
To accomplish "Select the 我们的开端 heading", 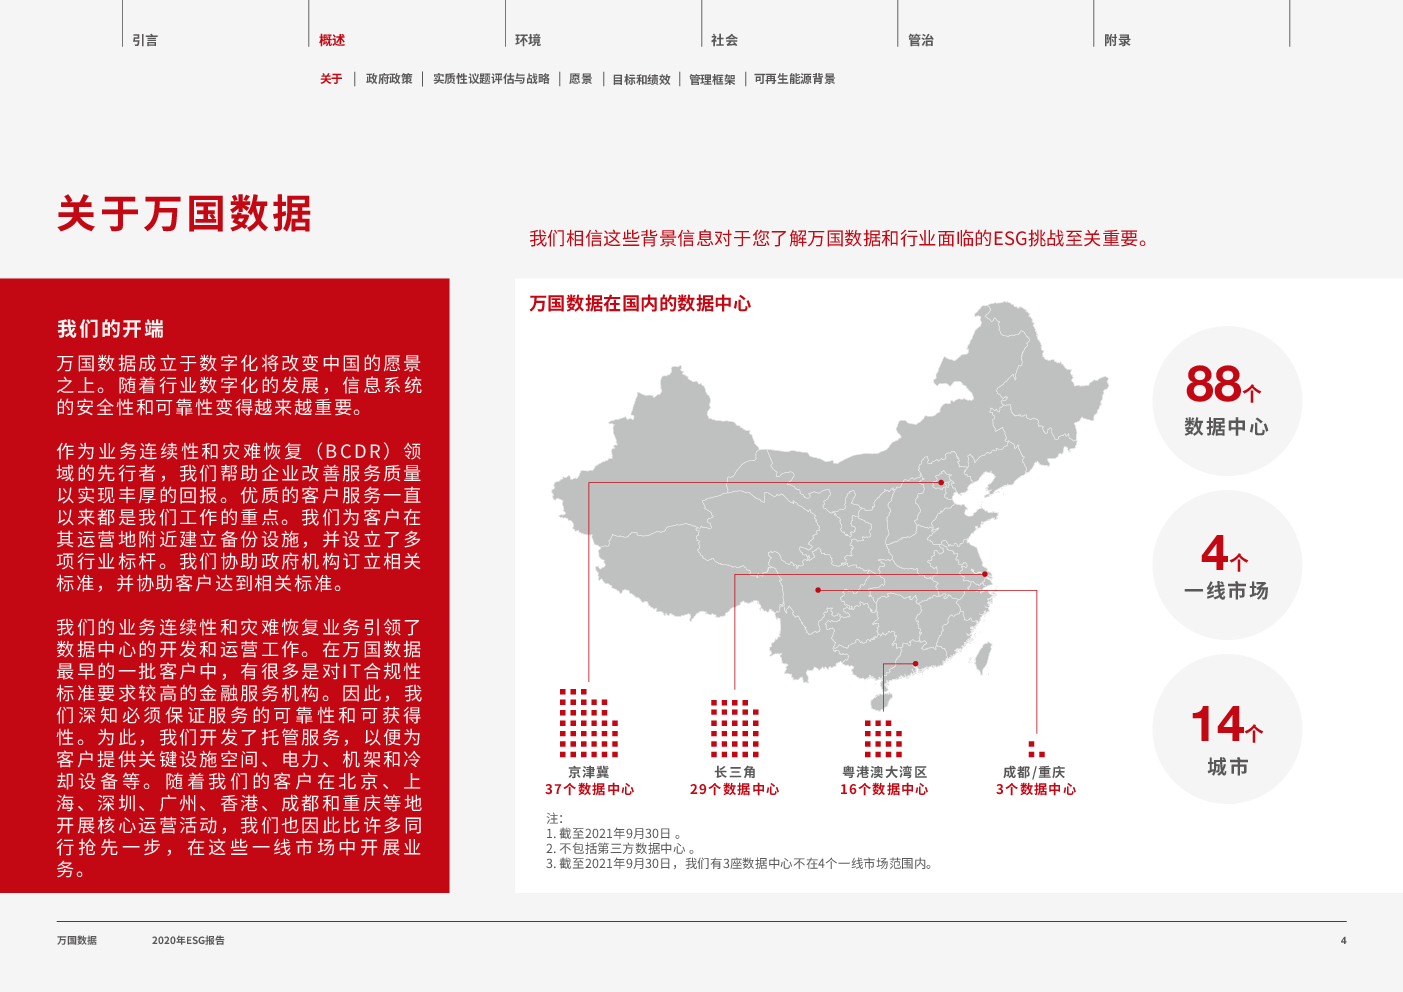I will [110, 329].
